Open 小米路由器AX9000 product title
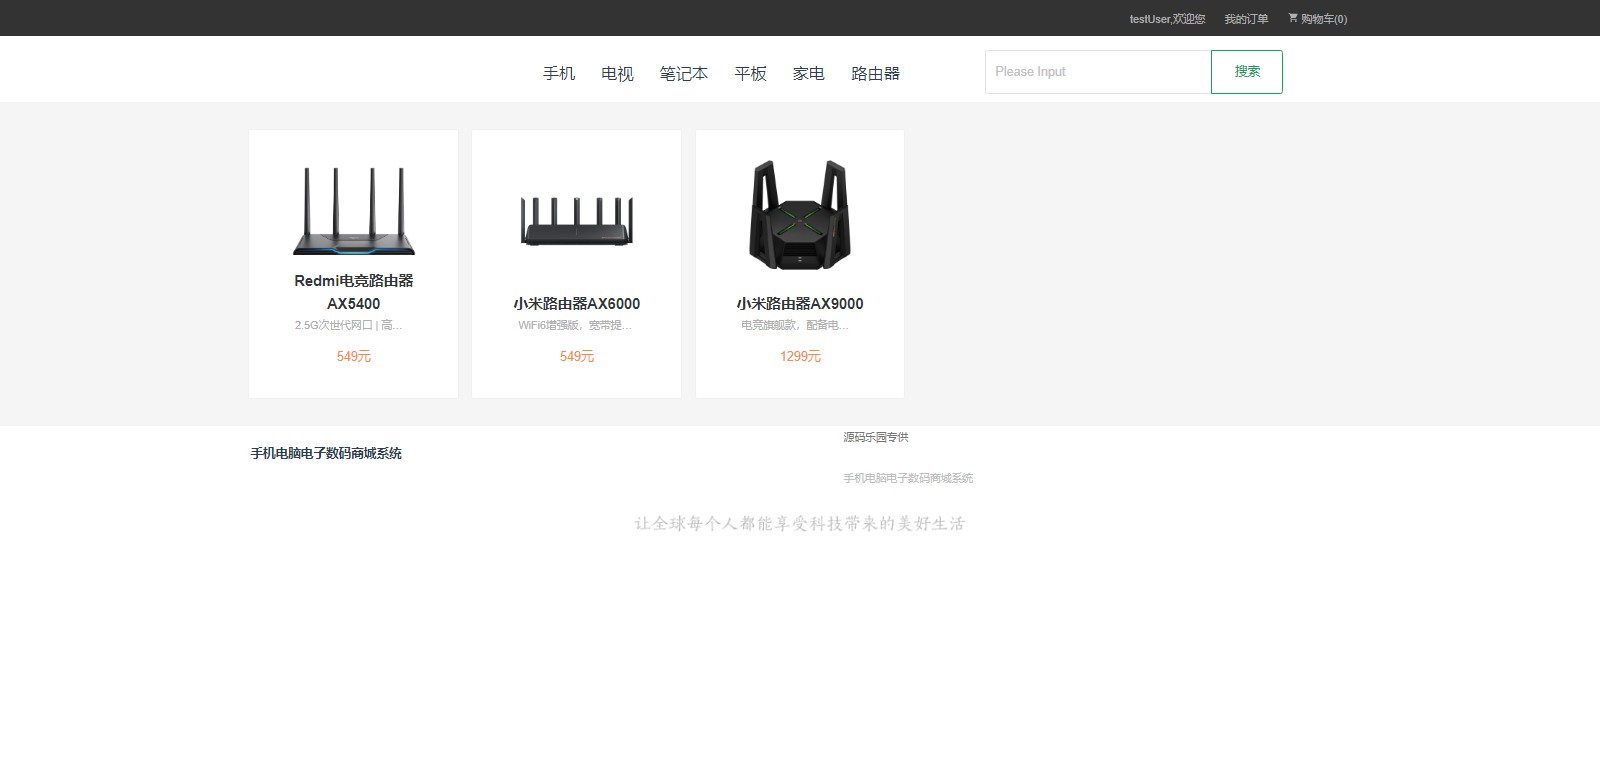The height and width of the screenshot is (757, 1600). 800,304
